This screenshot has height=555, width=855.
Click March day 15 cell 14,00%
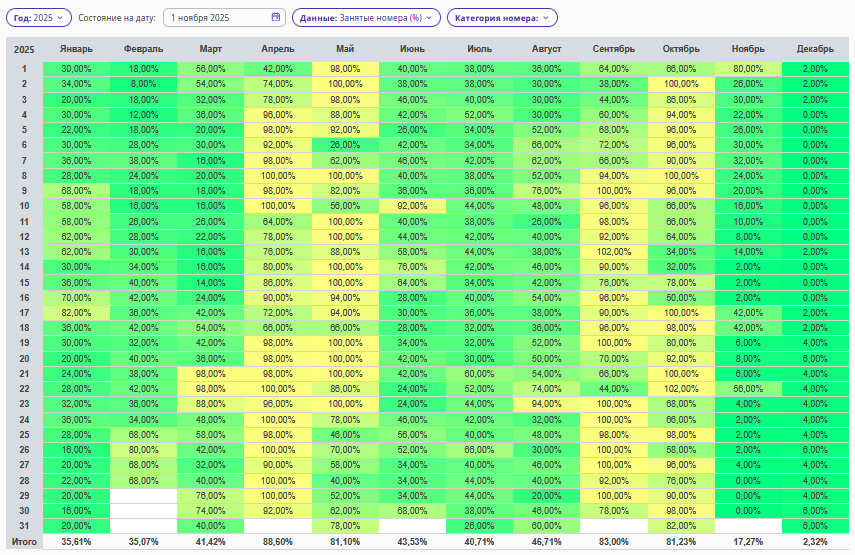point(210,282)
